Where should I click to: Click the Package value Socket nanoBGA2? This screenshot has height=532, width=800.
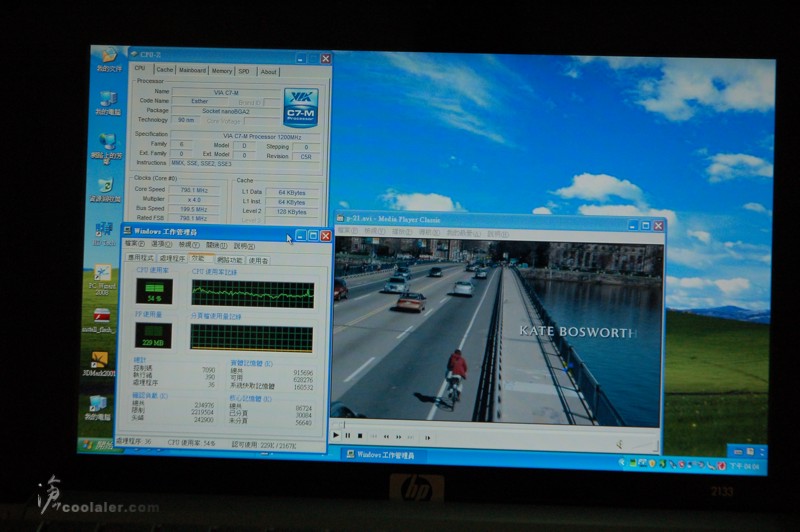click(226, 111)
